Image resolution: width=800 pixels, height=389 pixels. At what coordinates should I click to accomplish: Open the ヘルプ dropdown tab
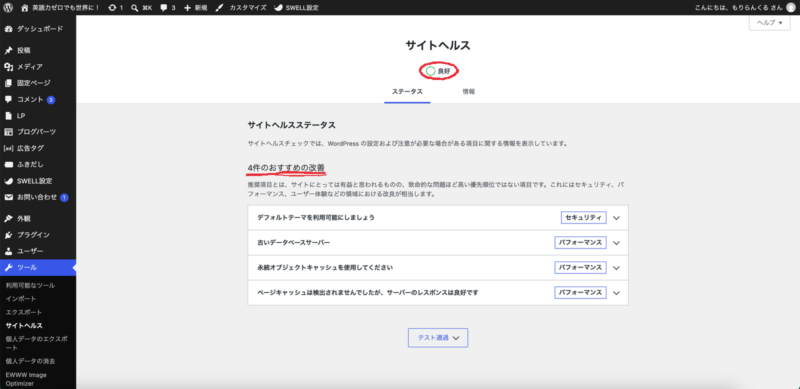769,22
